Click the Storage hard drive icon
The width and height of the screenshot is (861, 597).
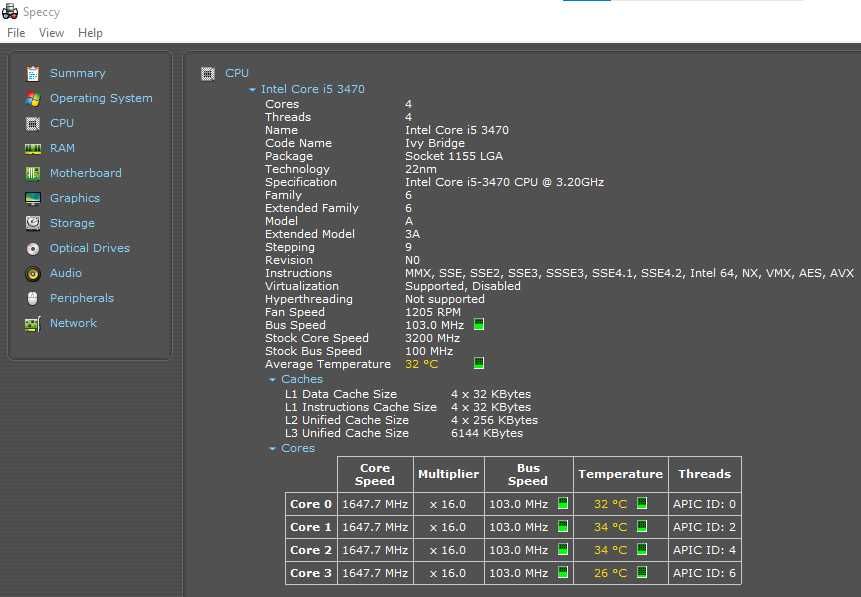33,223
